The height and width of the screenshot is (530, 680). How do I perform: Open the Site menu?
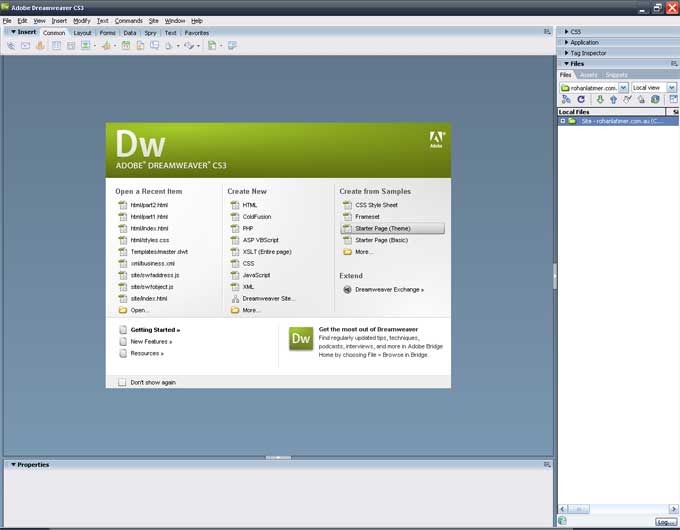[154, 21]
